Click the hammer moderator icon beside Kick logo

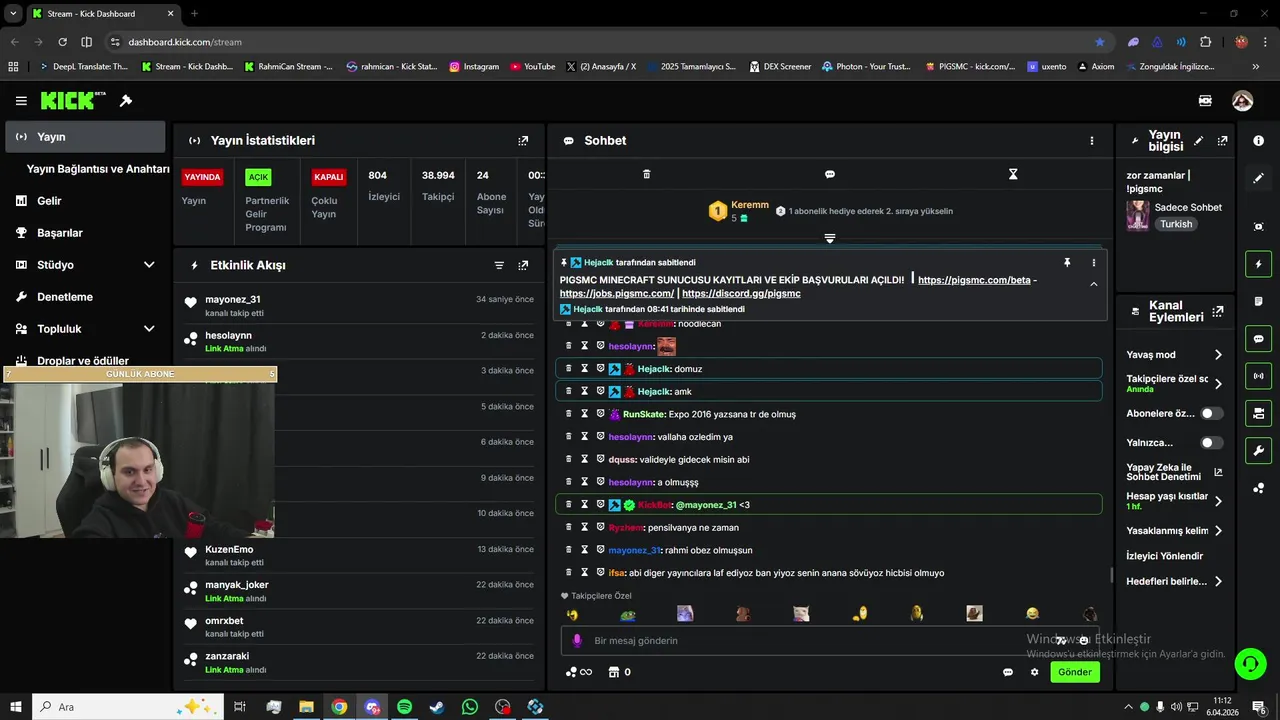tap(126, 101)
